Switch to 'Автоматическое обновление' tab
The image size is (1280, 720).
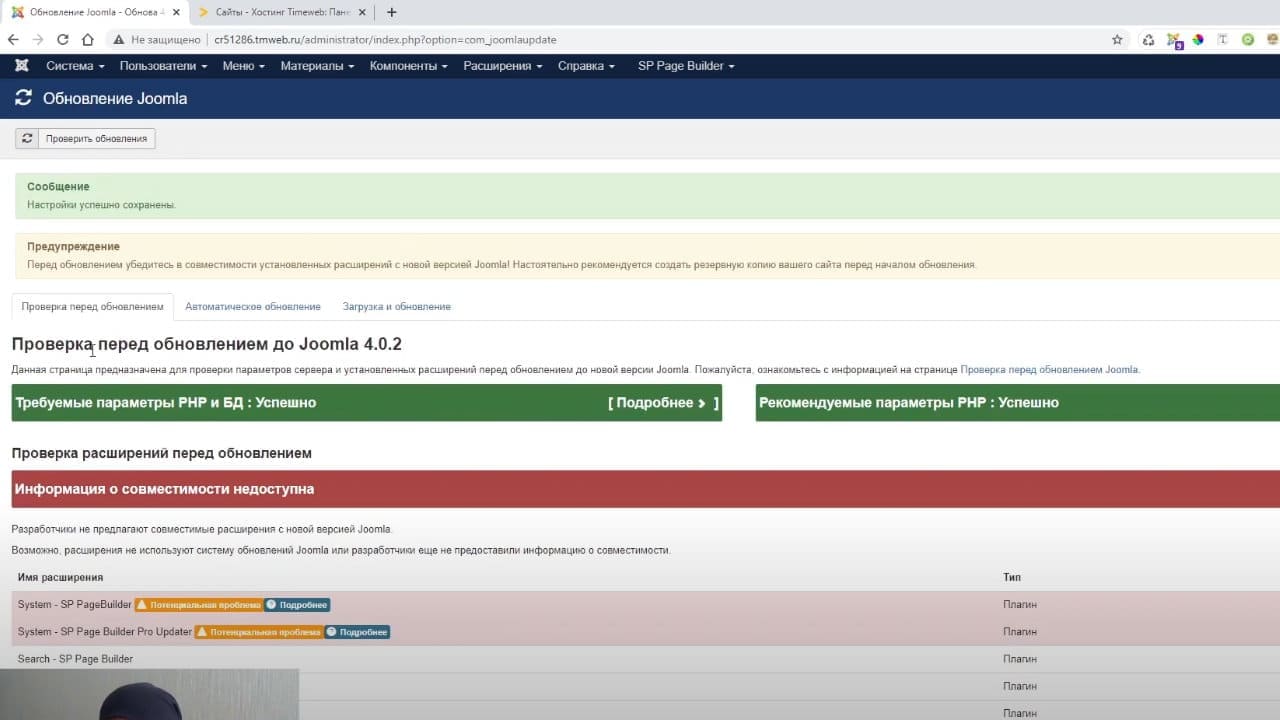pyautogui.click(x=253, y=306)
